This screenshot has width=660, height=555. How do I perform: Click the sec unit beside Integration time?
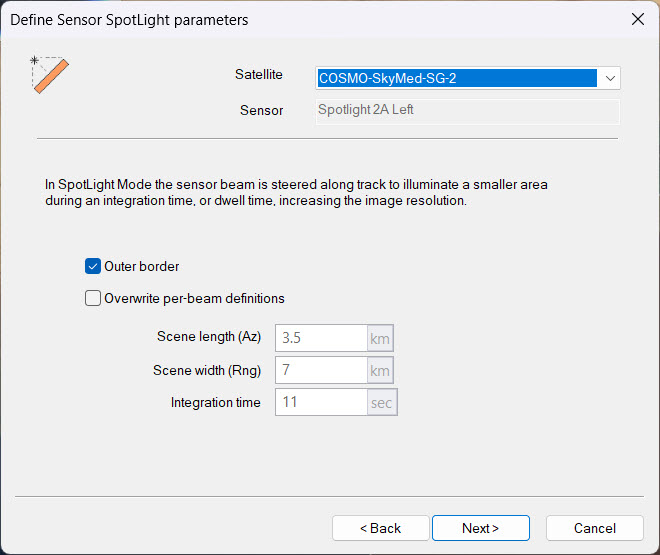383,402
